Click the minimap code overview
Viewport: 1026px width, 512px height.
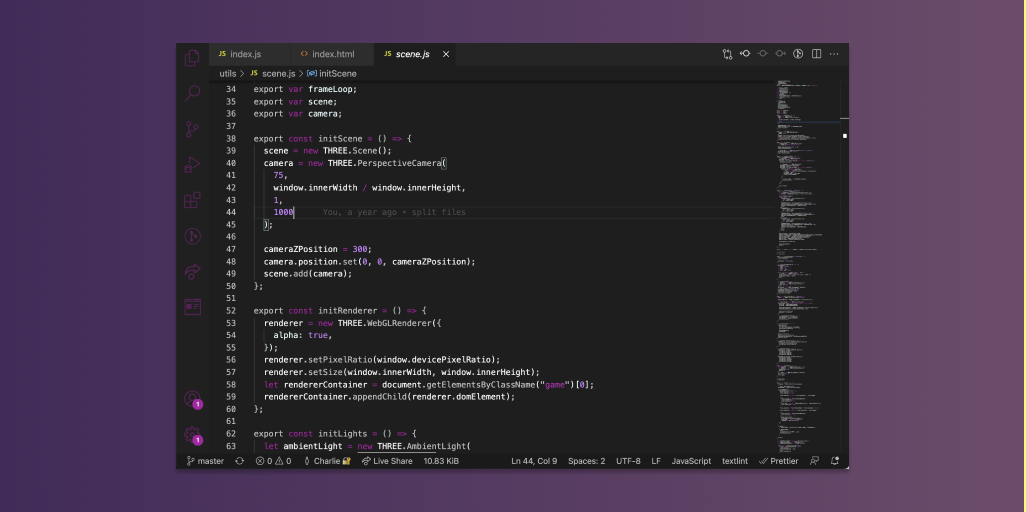click(x=807, y=265)
